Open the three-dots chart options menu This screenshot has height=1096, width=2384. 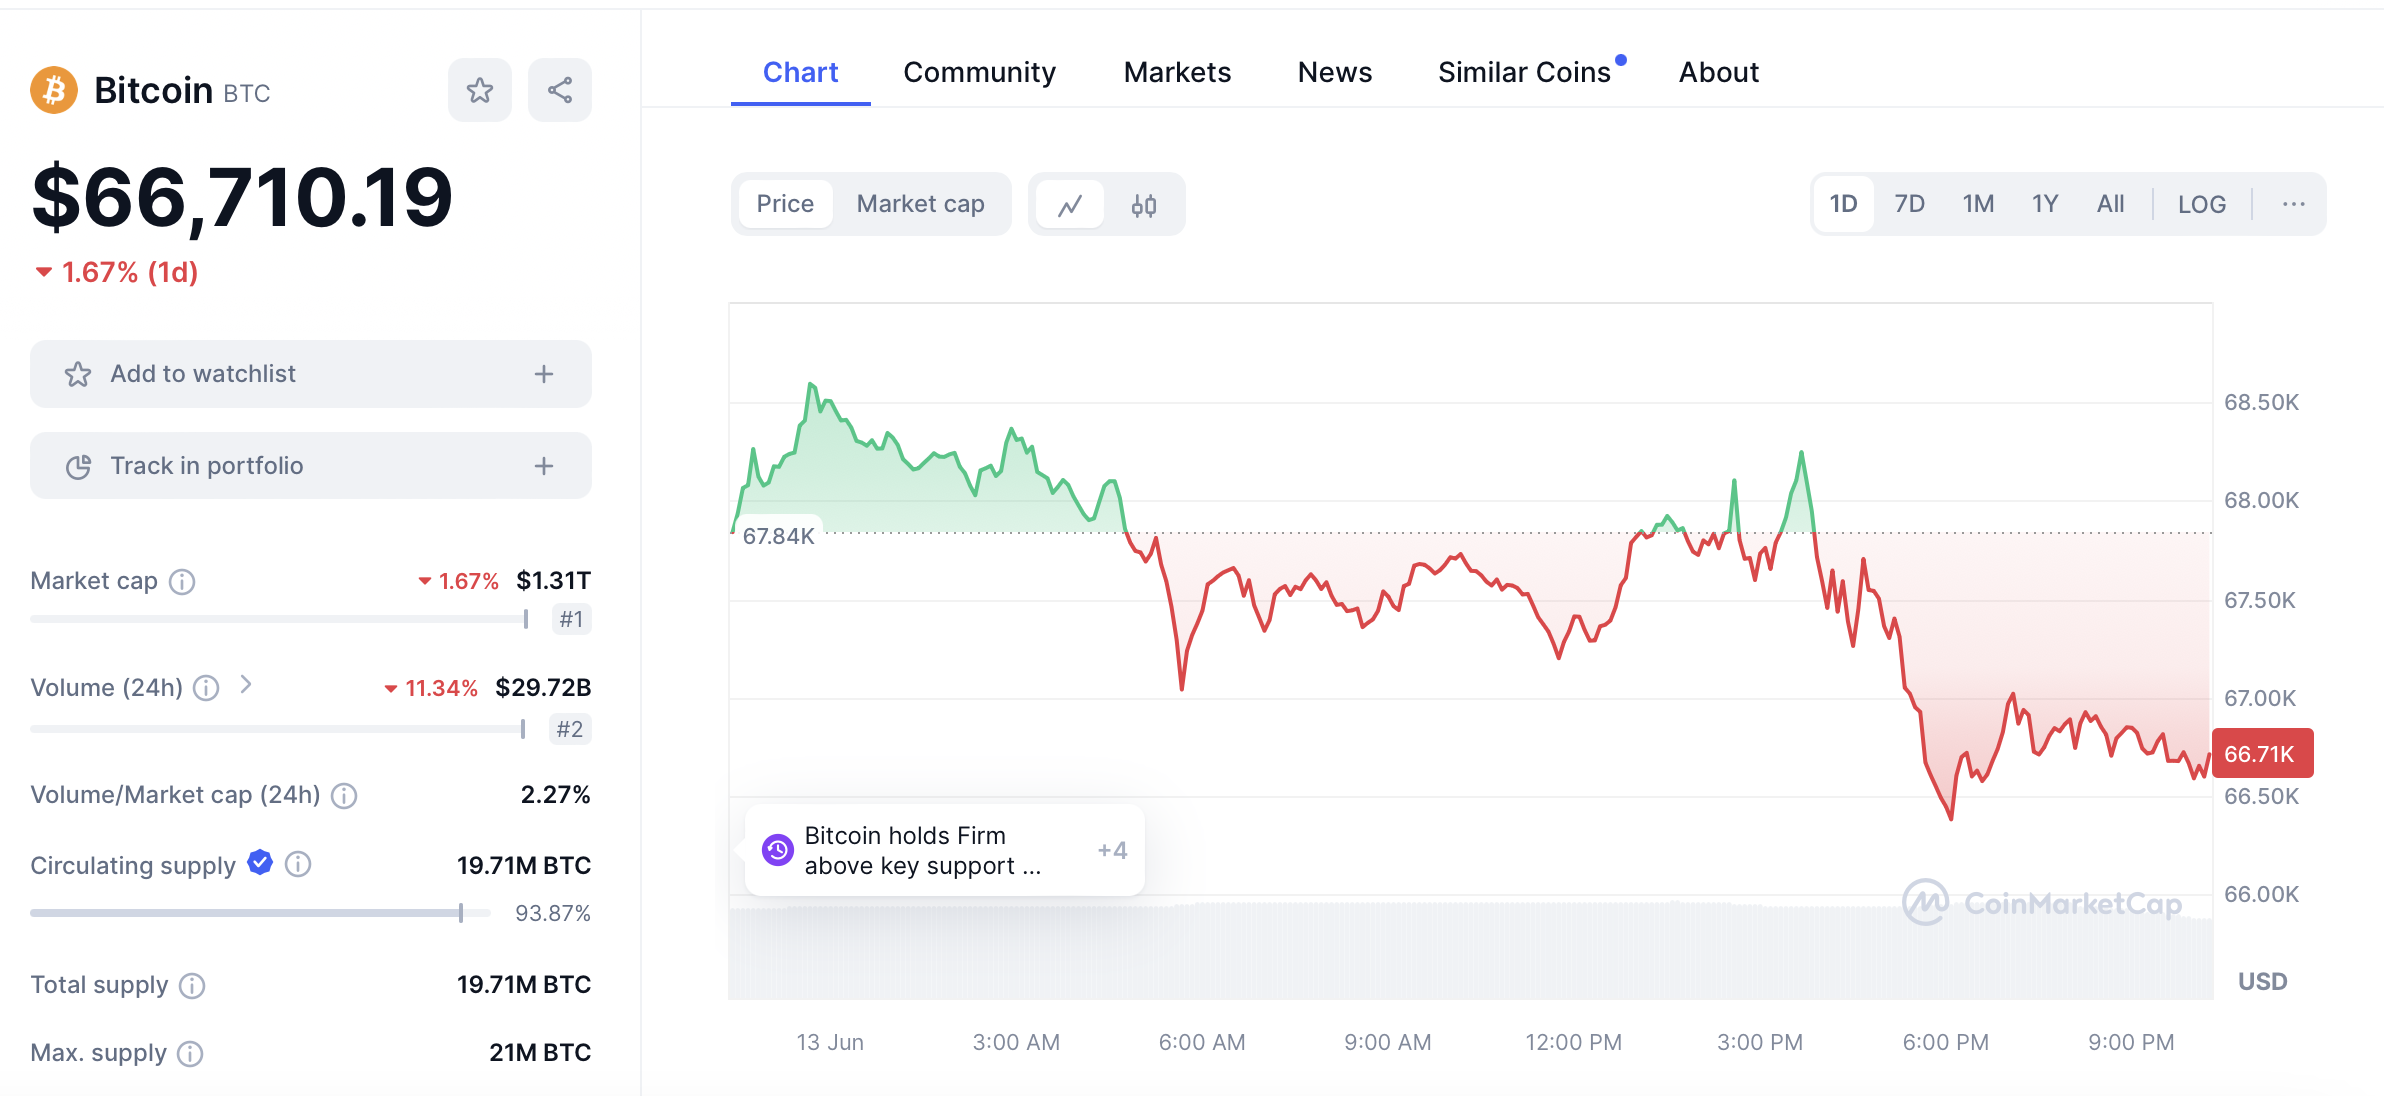(2293, 204)
